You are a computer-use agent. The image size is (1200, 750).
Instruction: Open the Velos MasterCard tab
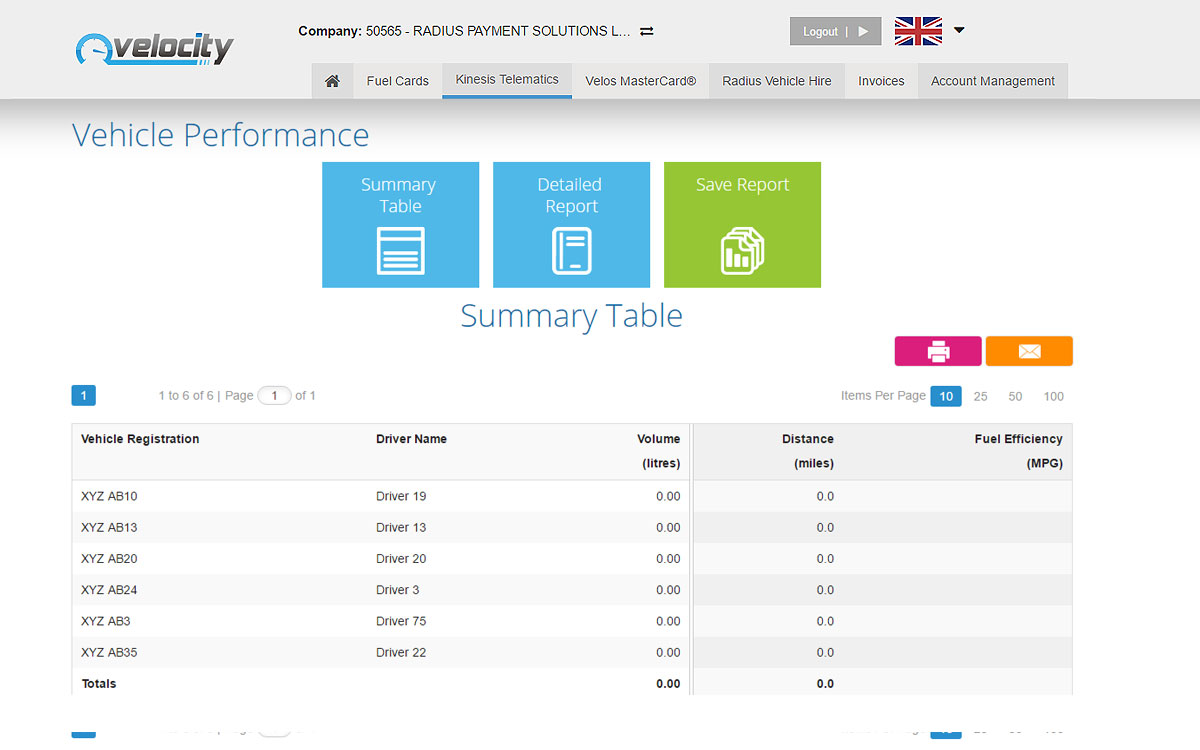pos(641,81)
